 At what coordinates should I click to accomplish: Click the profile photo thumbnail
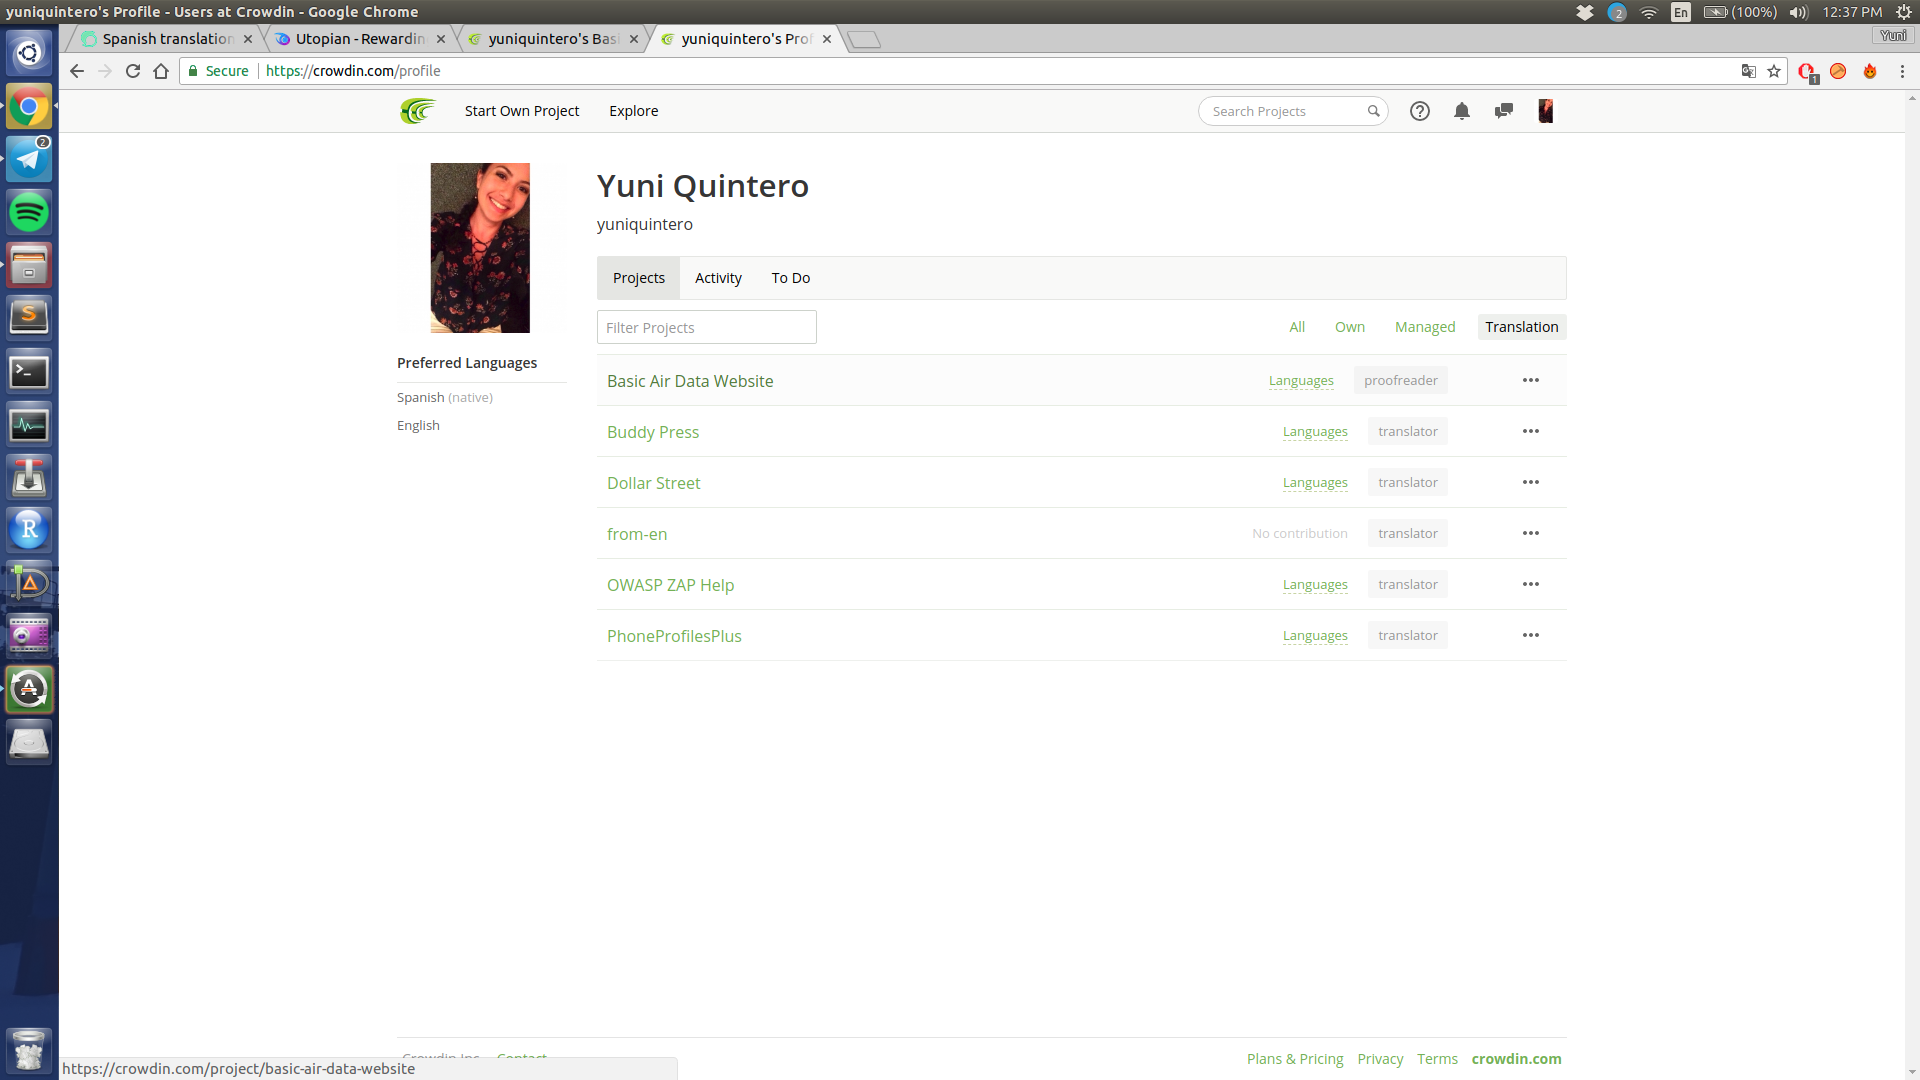point(480,248)
